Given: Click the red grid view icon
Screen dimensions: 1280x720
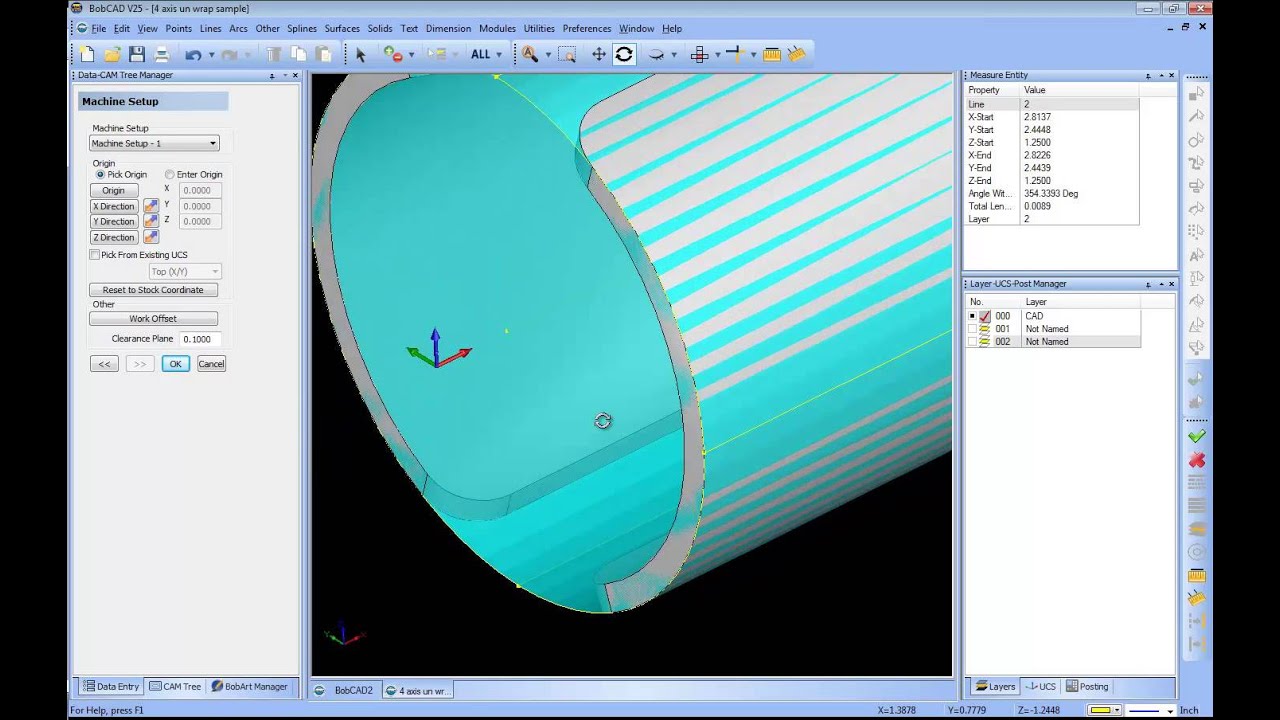Looking at the screenshot, I should pyautogui.click(x=700, y=54).
